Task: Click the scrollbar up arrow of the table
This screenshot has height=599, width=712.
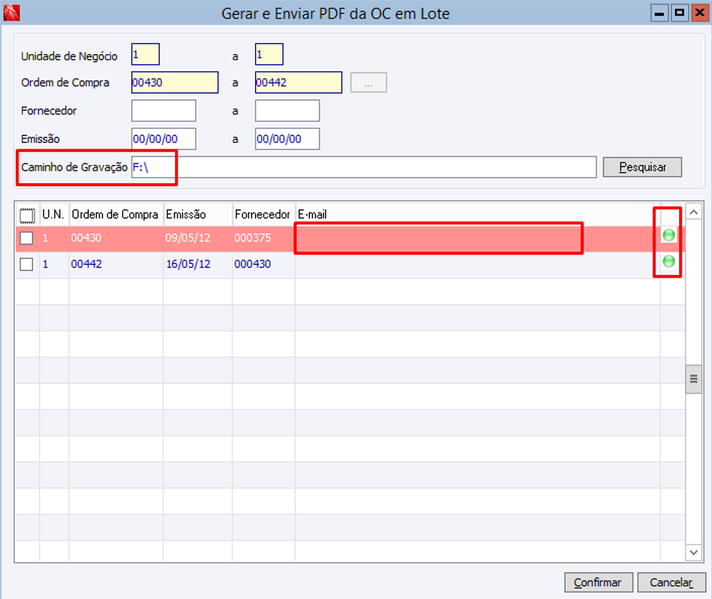Action: click(x=693, y=212)
